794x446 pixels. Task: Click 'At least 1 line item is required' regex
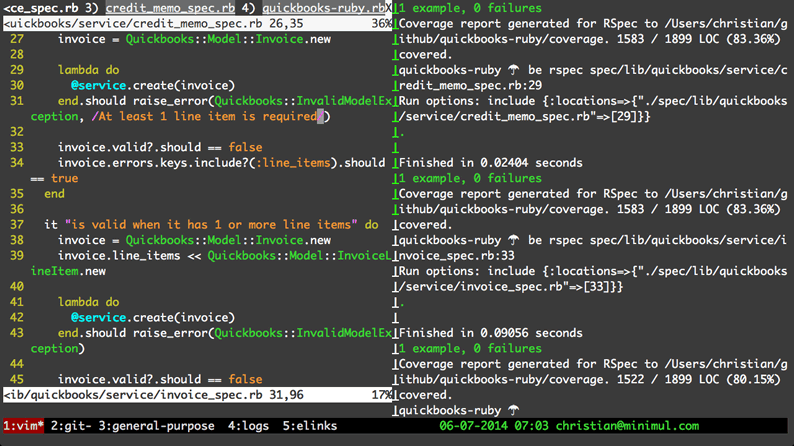pyautogui.click(x=208, y=116)
